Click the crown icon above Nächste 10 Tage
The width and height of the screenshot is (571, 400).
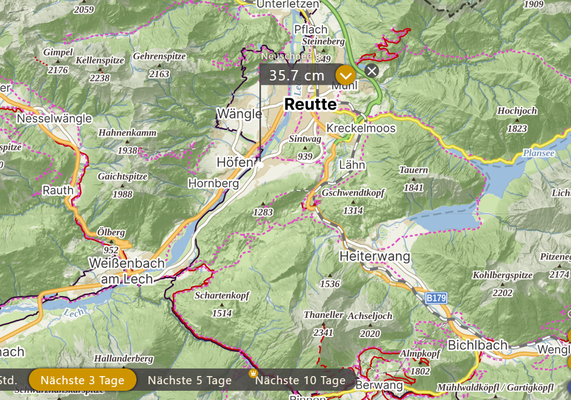[x=253, y=373]
